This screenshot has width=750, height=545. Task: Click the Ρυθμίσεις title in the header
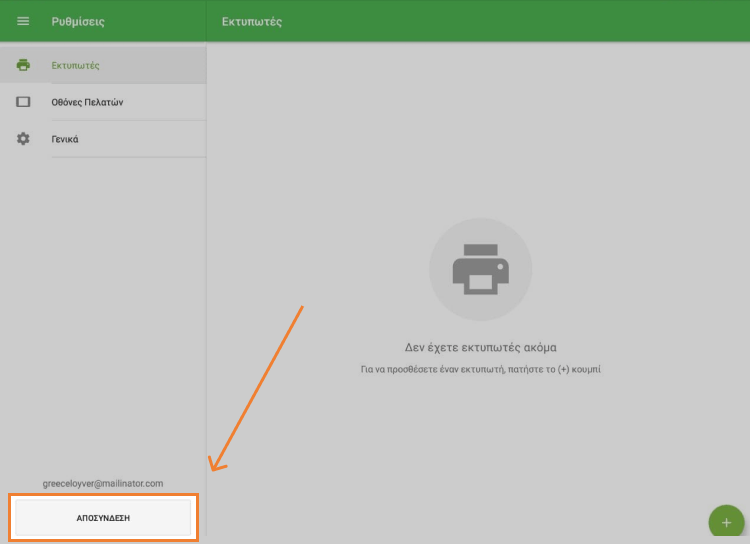[78, 21]
